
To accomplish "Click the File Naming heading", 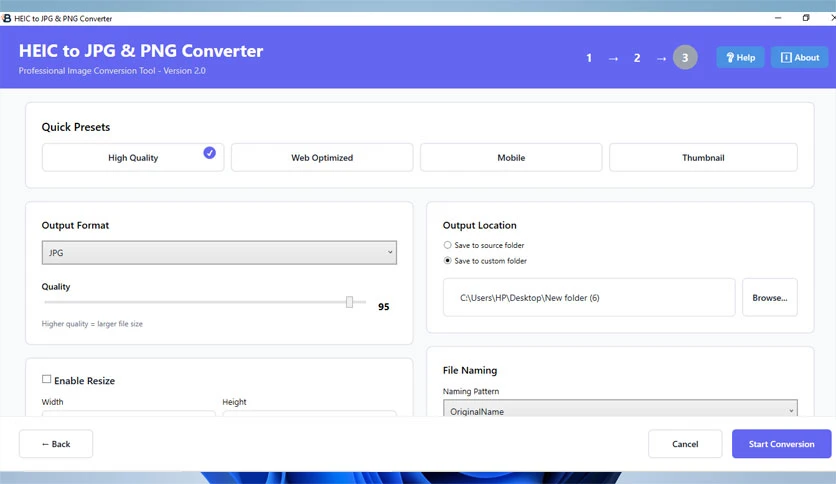I will point(470,370).
